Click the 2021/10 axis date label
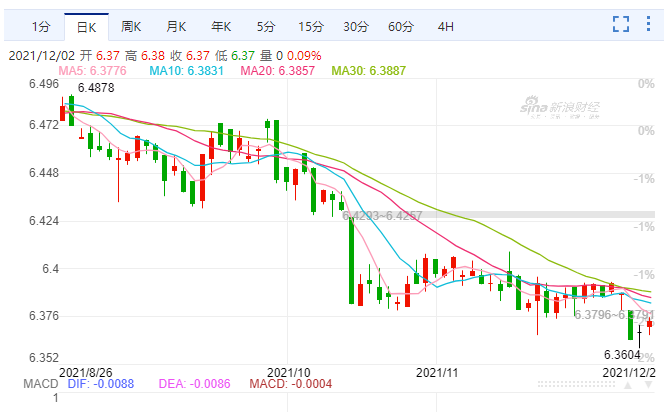 click(x=288, y=373)
